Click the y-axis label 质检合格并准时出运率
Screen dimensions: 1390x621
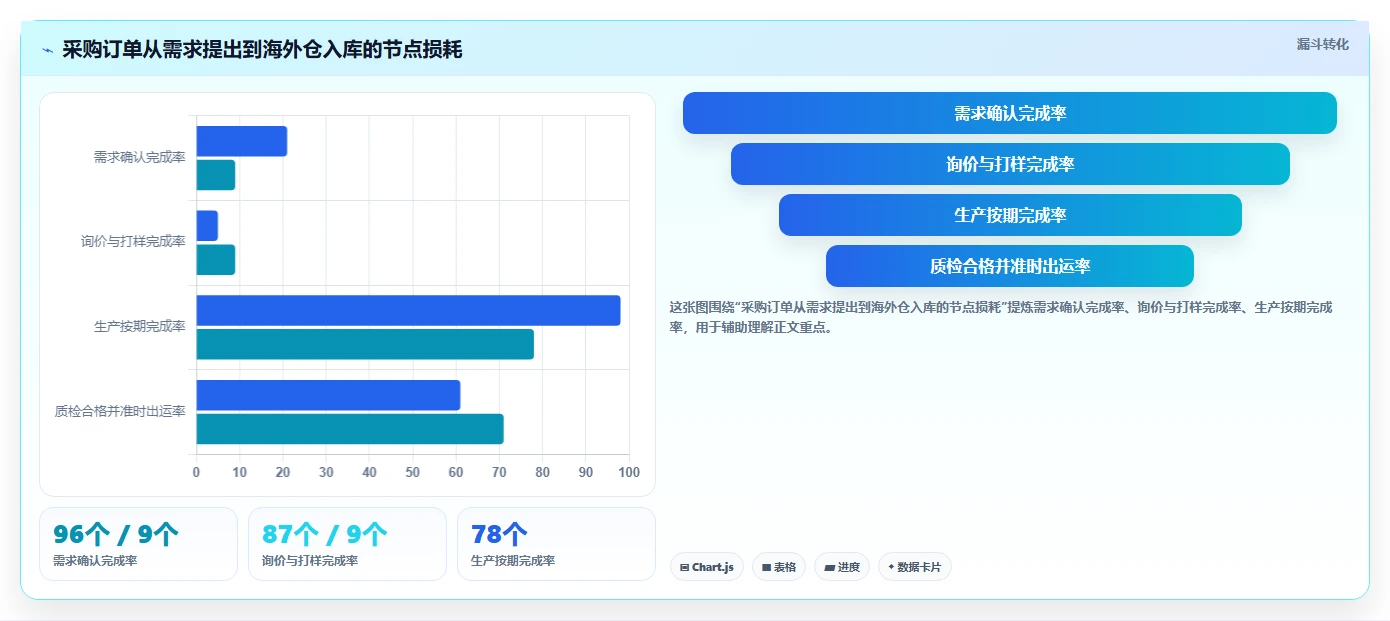(x=120, y=411)
